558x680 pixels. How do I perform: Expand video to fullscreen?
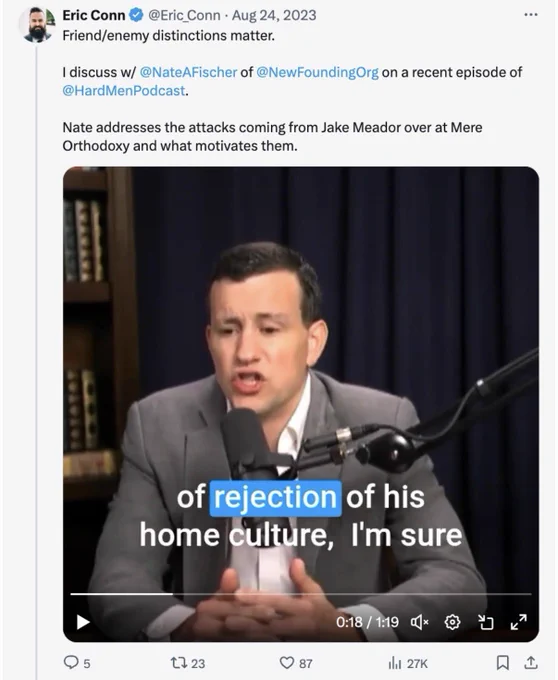(x=519, y=622)
